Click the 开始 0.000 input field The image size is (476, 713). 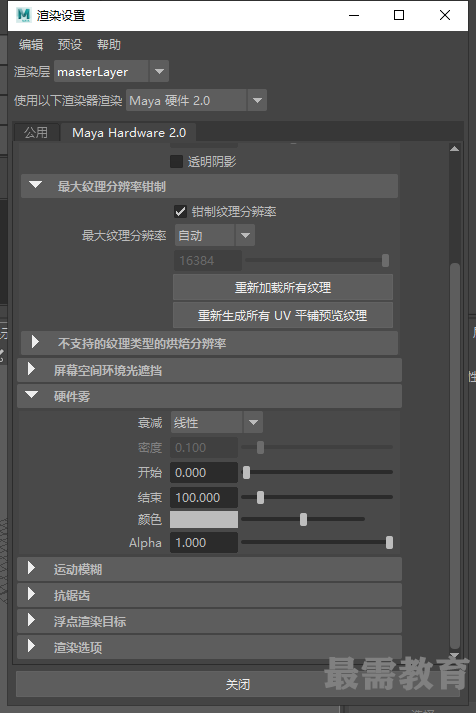tap(204, 472)
